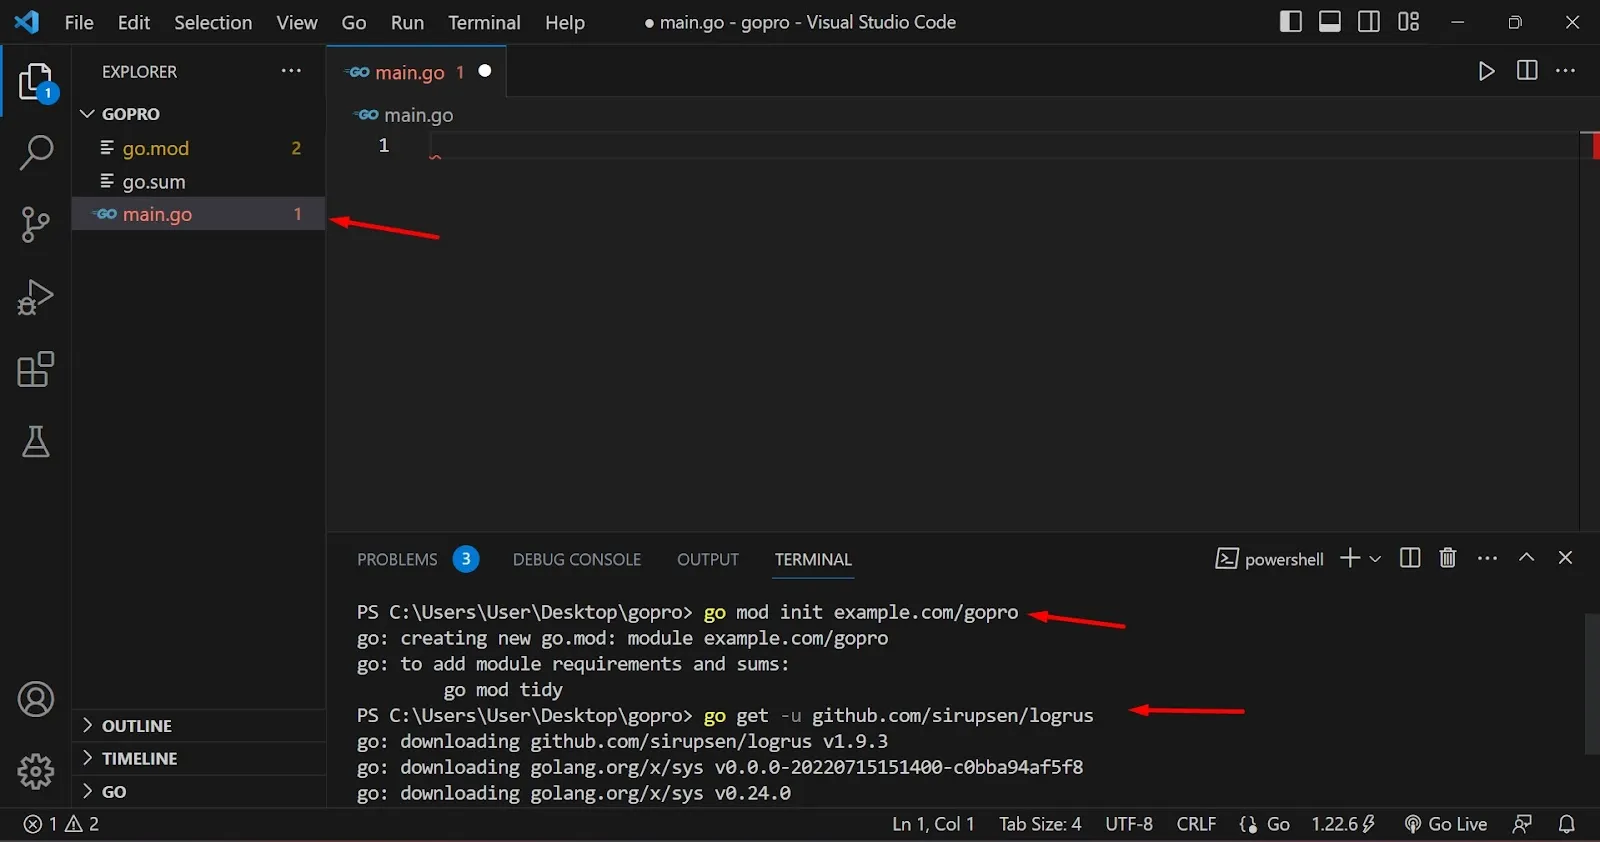The width and height of the screenshot is (1600, 842).
Task: Open the Explorer view in activity bar
Action: coord(36,81)
